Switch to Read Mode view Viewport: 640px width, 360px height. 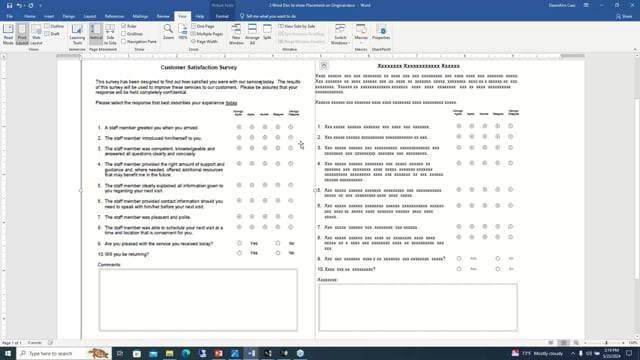8,34
